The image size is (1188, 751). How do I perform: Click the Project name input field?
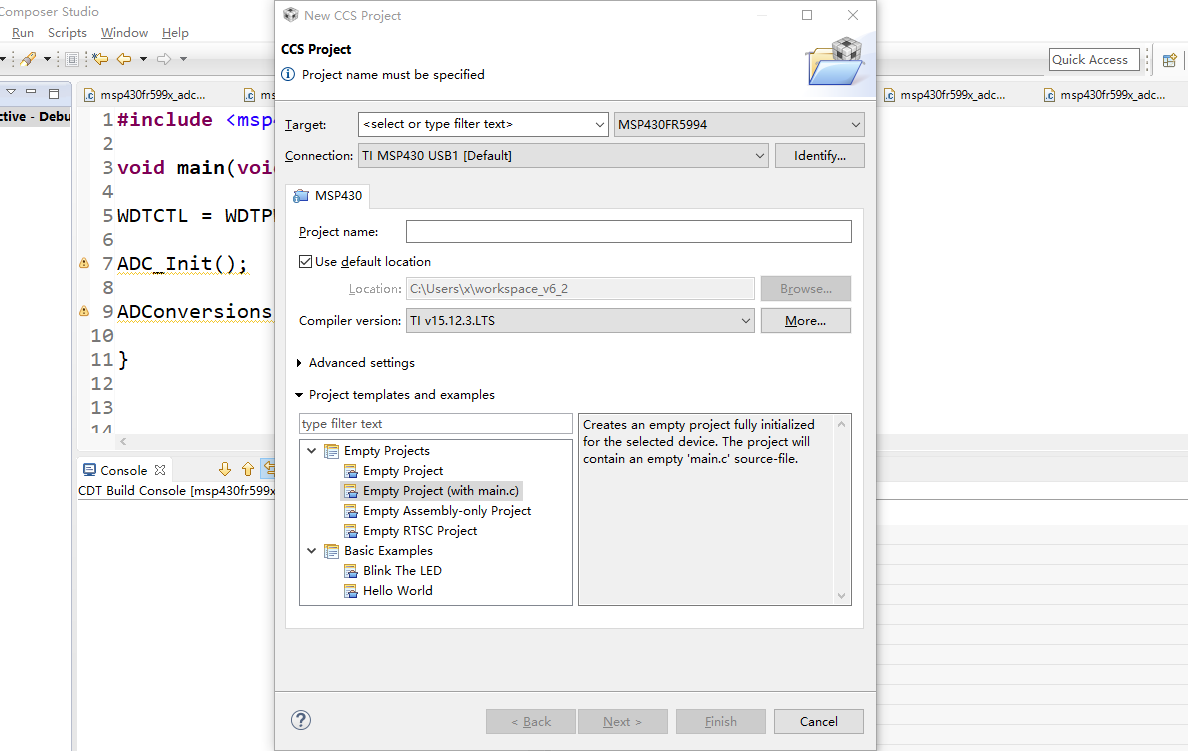[628, 231]
